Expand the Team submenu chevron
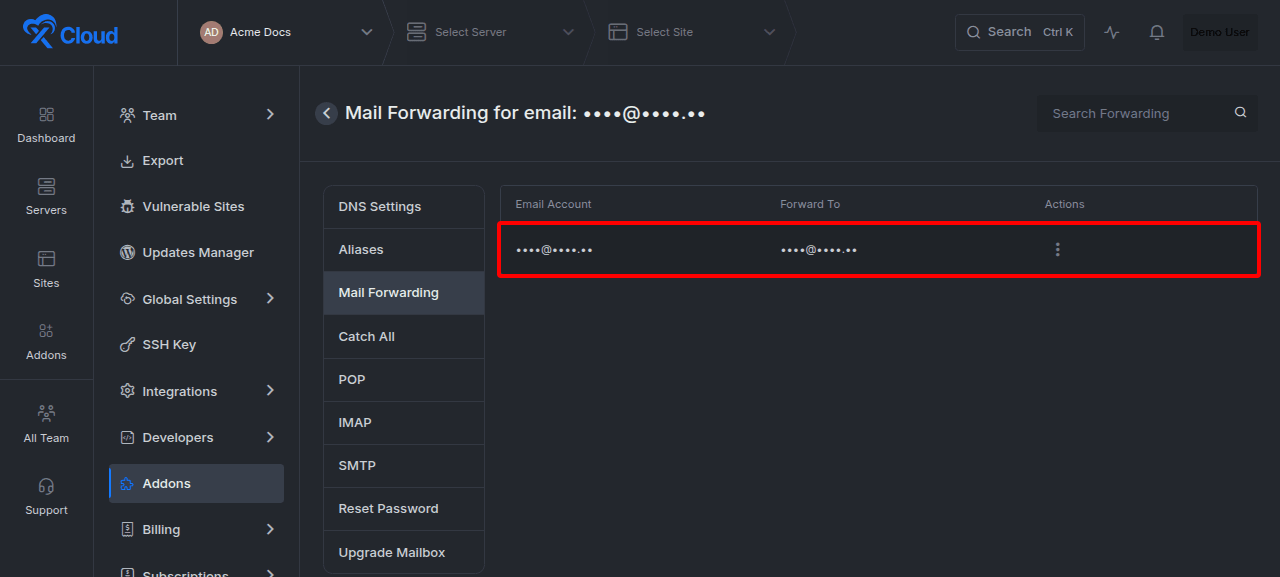Viewport: 1280px width, 577px height. coord(270,115)
